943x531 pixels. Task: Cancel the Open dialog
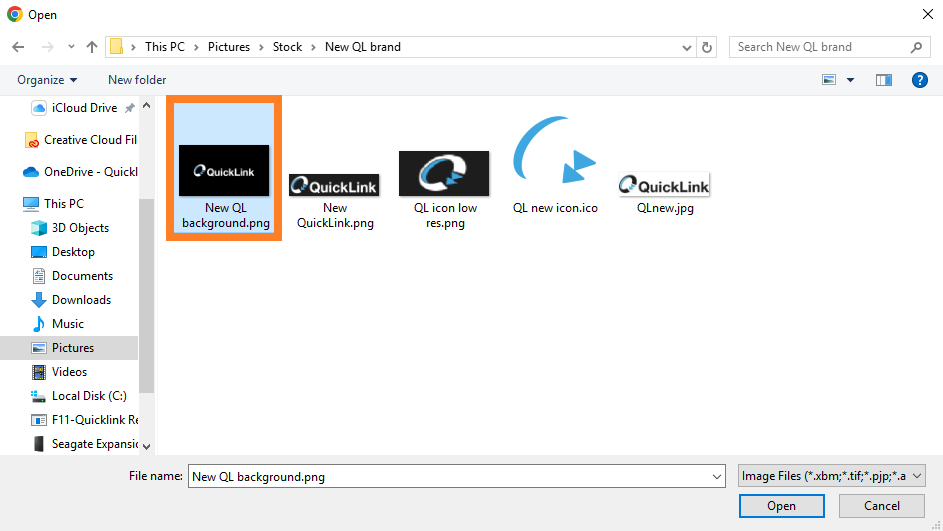(x=882, y=506)
